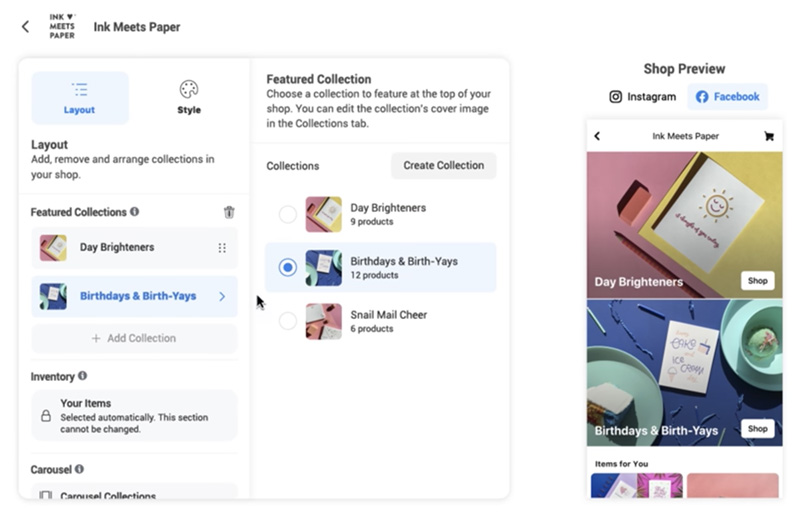Screen dimensions: 800x514
Task: Click Shop button on Birthdays & Birth-Yays banner
Action: pos(758,429)
